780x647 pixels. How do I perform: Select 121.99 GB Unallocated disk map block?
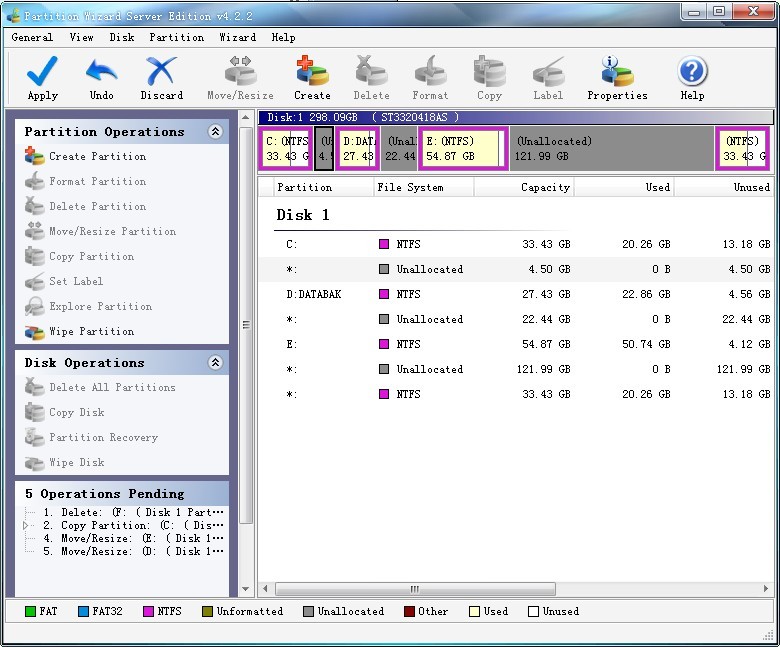(612, 148)
